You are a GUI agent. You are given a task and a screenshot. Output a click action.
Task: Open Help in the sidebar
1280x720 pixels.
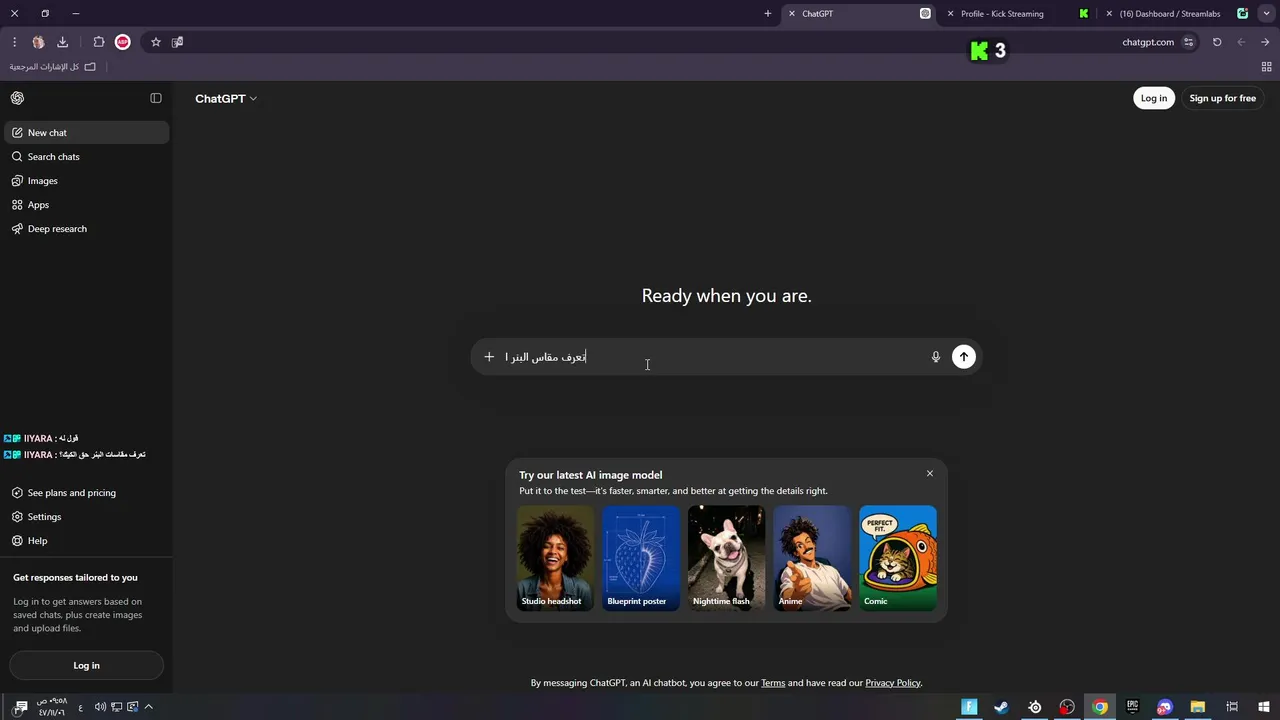pyautogui.click(x=87, y=540)
